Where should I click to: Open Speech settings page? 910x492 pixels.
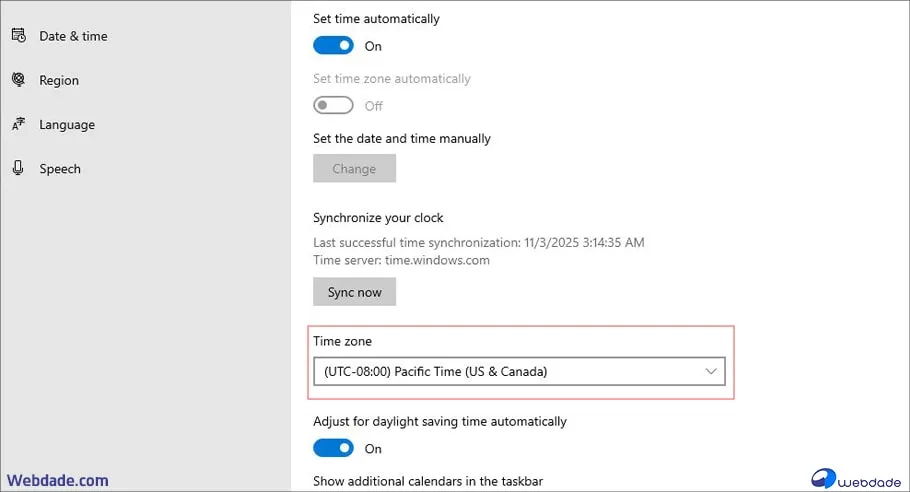(x=60, y=169)
